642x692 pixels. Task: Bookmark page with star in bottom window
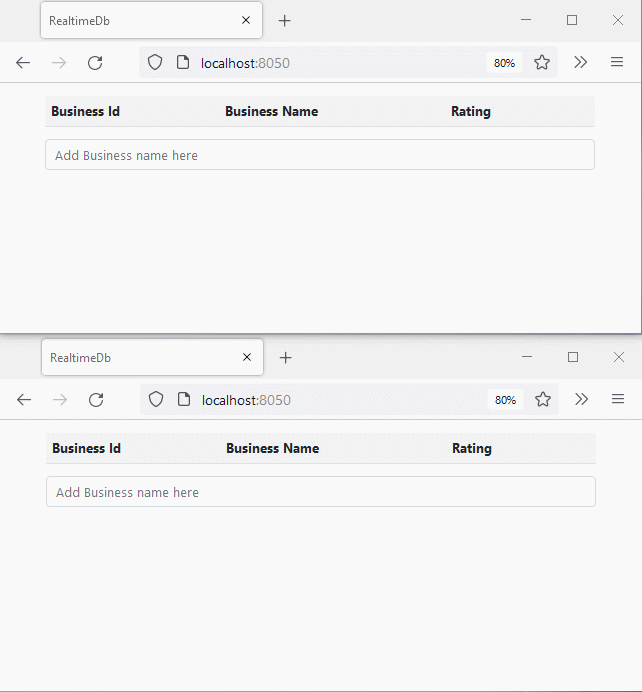(x=543, y=400)
